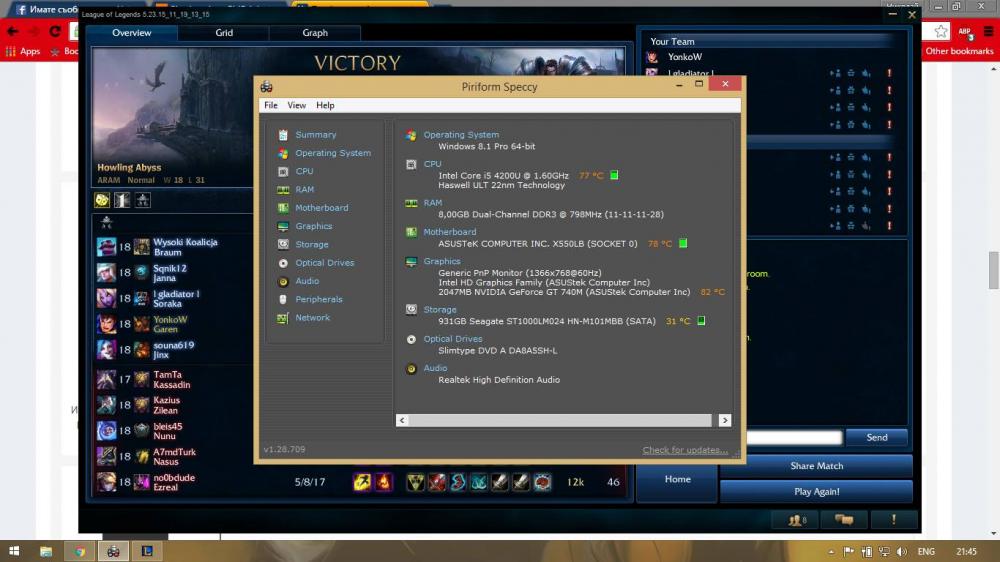Switch to the Grid tab in League client
1000x562 pixels.
coord(224,33)
